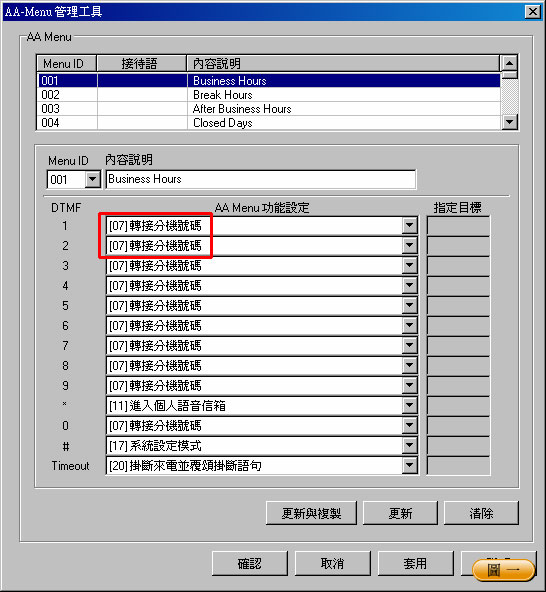Viewport: 546px width, 592px height.
Task: Confirm with the 確認 button
Action: tap(250, 564)
